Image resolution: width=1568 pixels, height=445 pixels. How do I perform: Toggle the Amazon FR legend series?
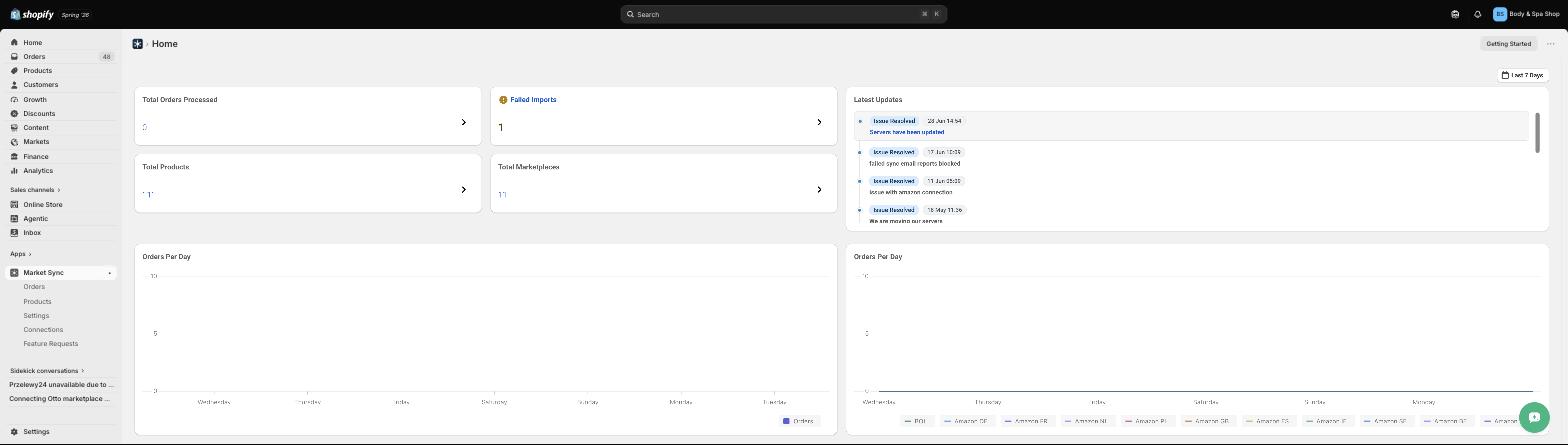click(x=1027, y=421)
